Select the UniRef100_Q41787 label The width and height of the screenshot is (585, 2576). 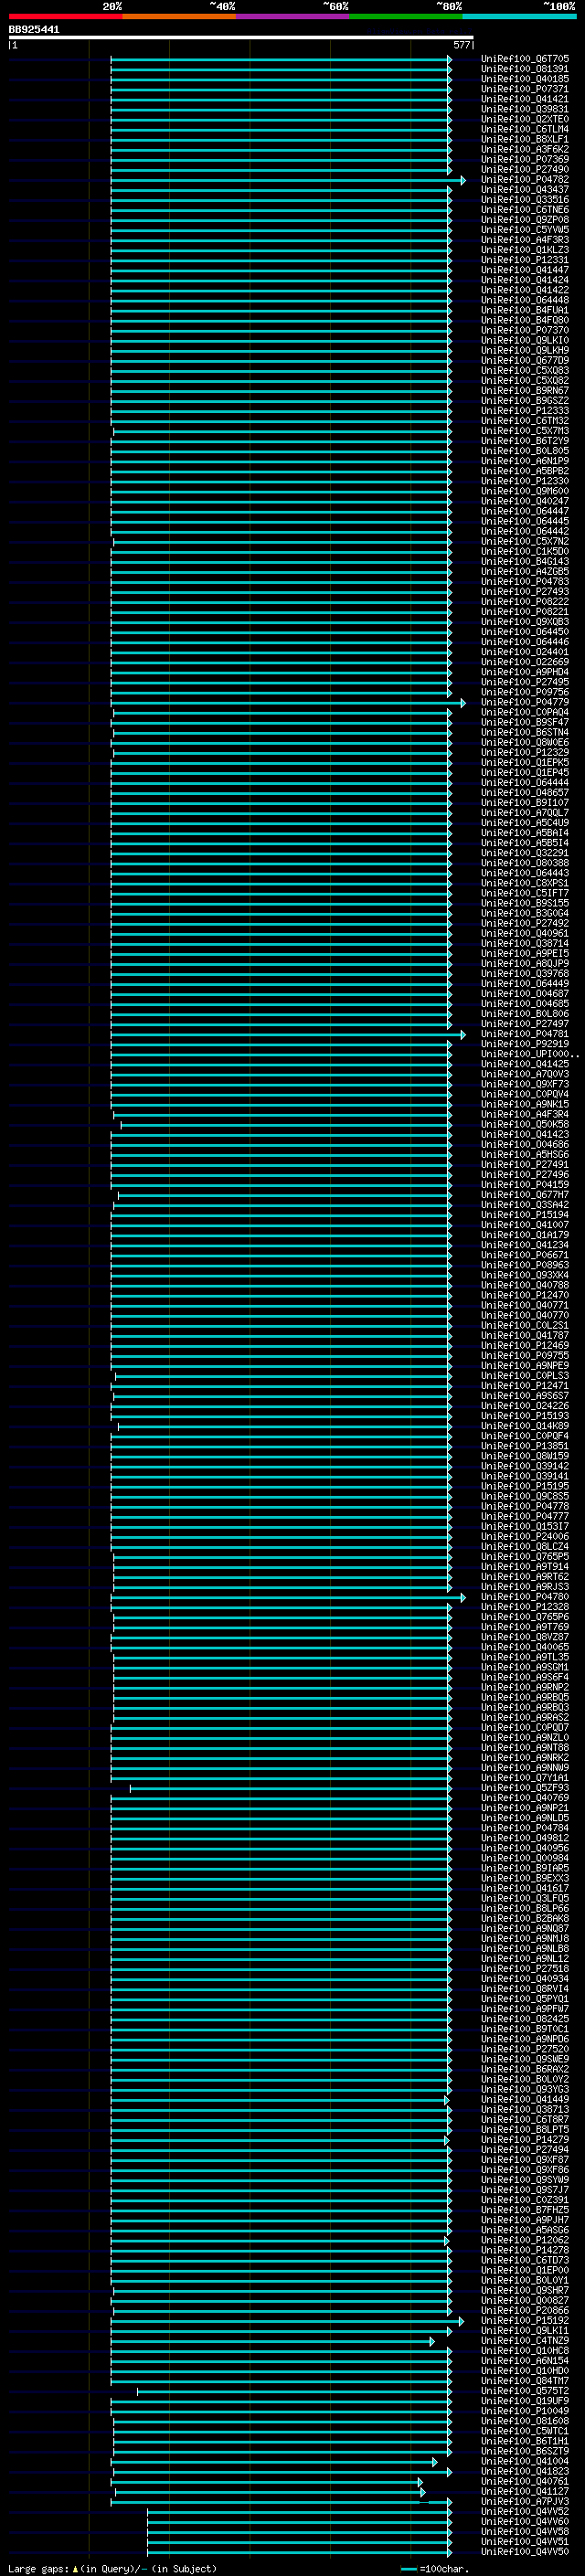524,1336
